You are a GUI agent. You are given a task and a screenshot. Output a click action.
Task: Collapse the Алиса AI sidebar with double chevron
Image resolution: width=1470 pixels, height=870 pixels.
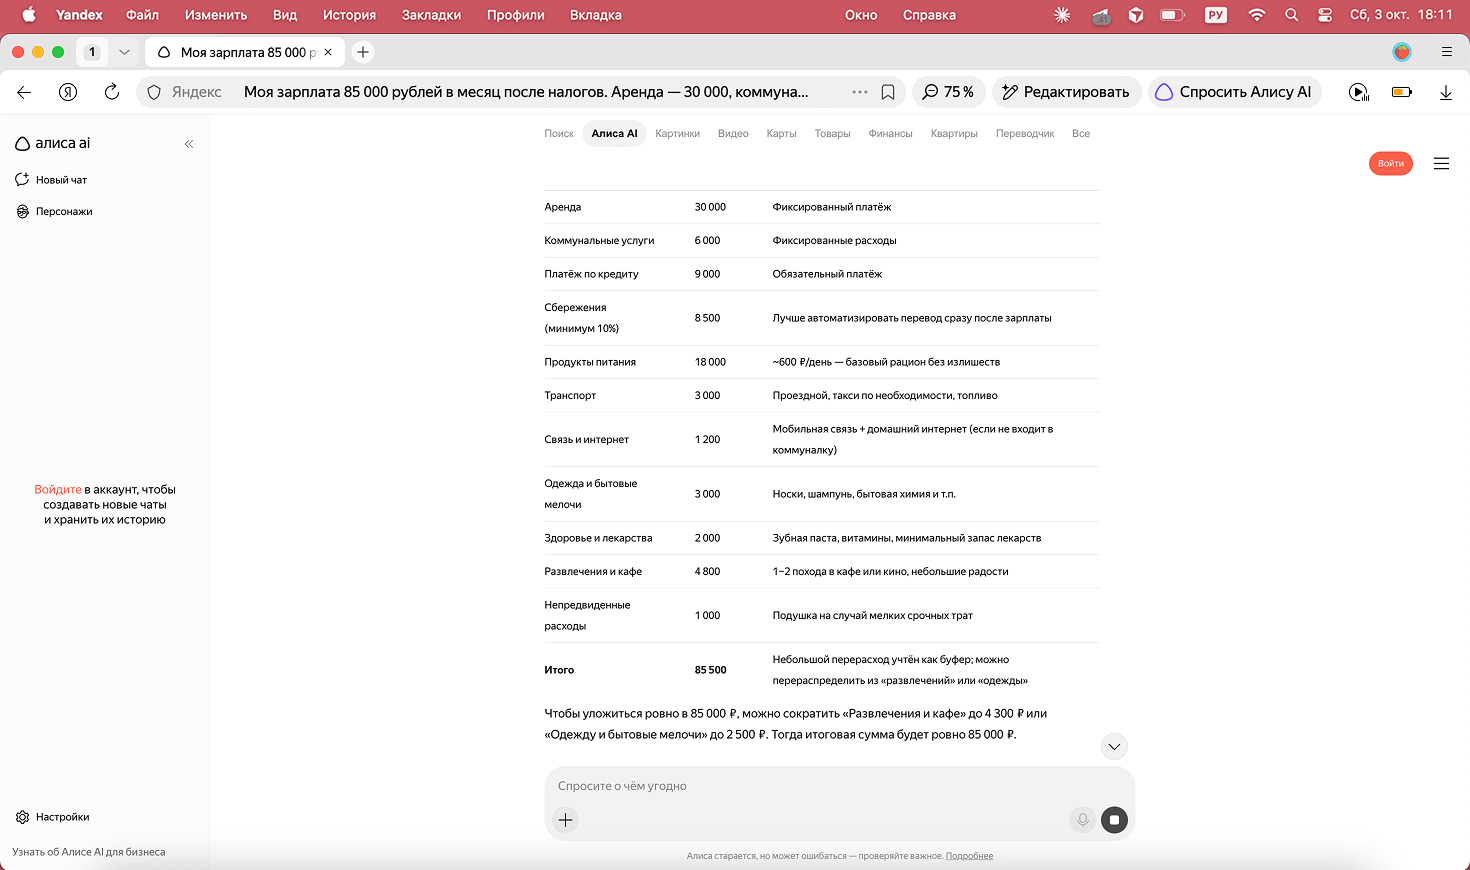pos(189,144)
